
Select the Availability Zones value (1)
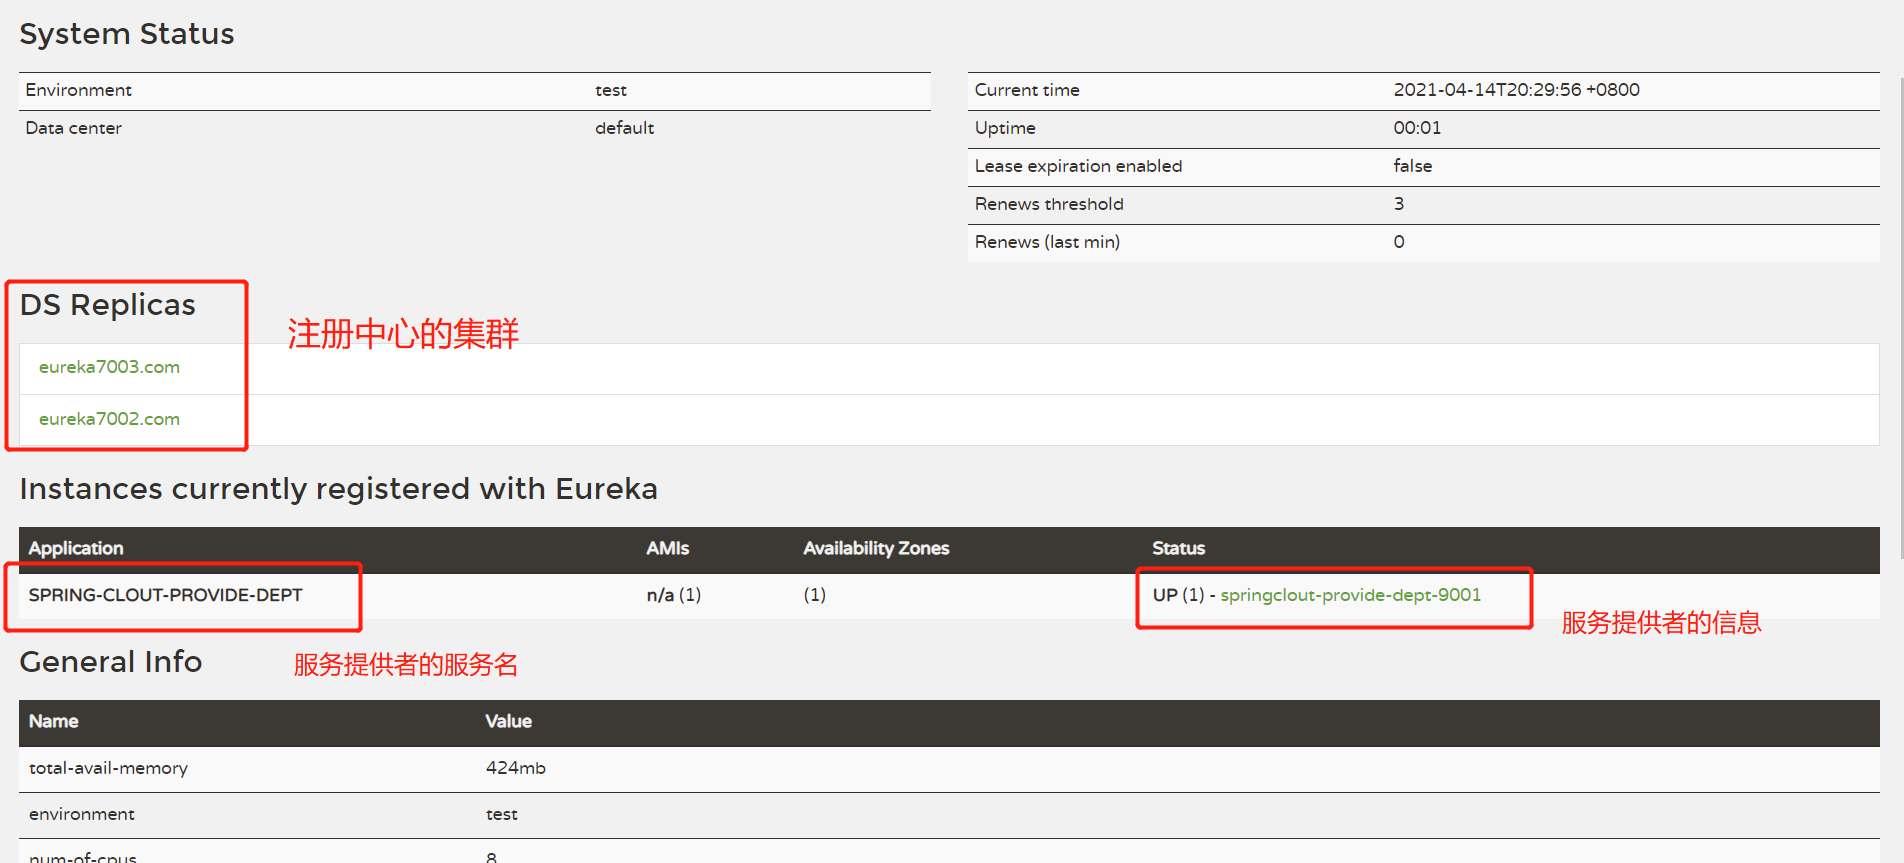(x=815, y=595)
